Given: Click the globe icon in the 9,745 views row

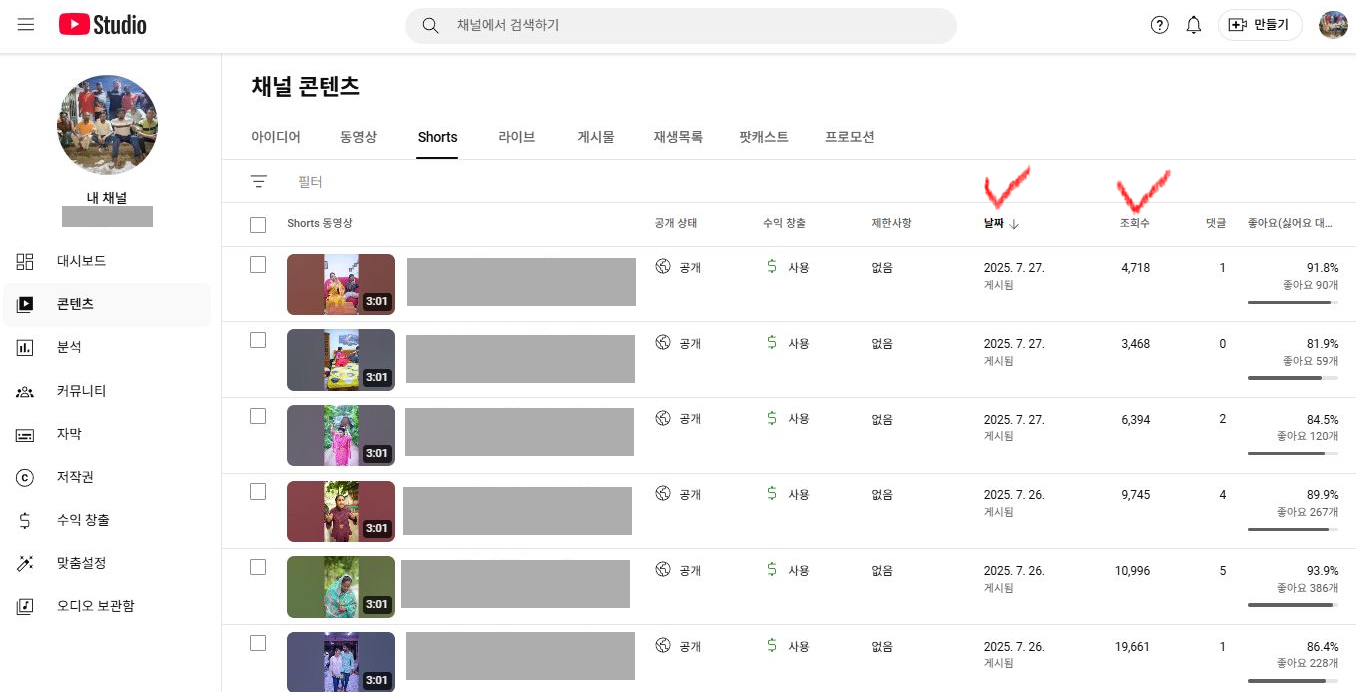Looking at the screenshot, I should (x=662, y=493).
